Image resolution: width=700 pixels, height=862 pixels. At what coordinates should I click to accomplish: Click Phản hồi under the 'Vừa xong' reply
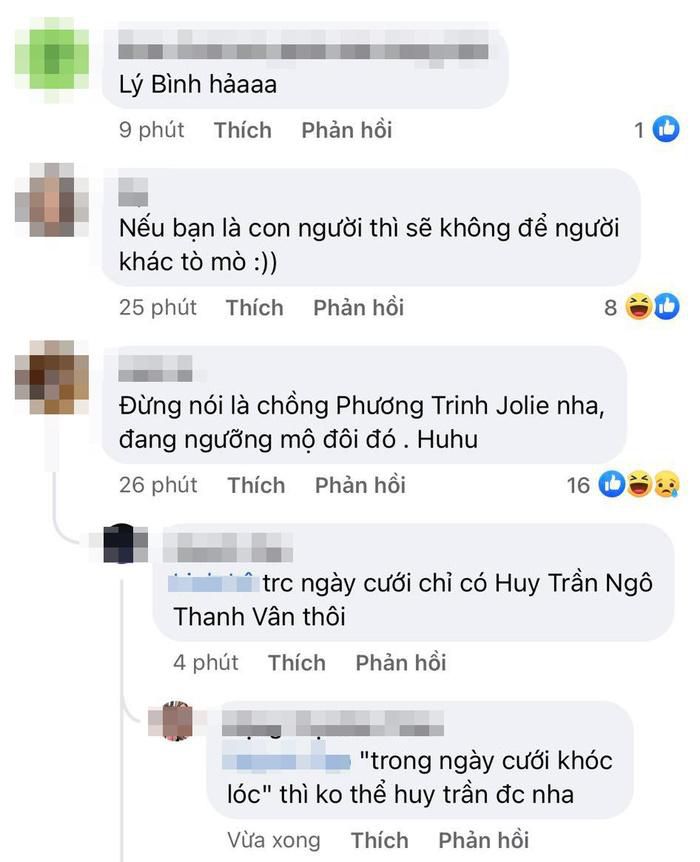point(483,841)
